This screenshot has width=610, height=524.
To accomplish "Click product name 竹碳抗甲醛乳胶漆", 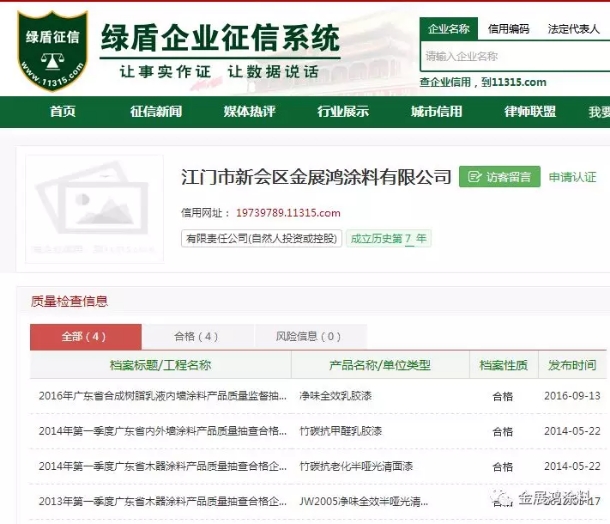I will (341, 431).
